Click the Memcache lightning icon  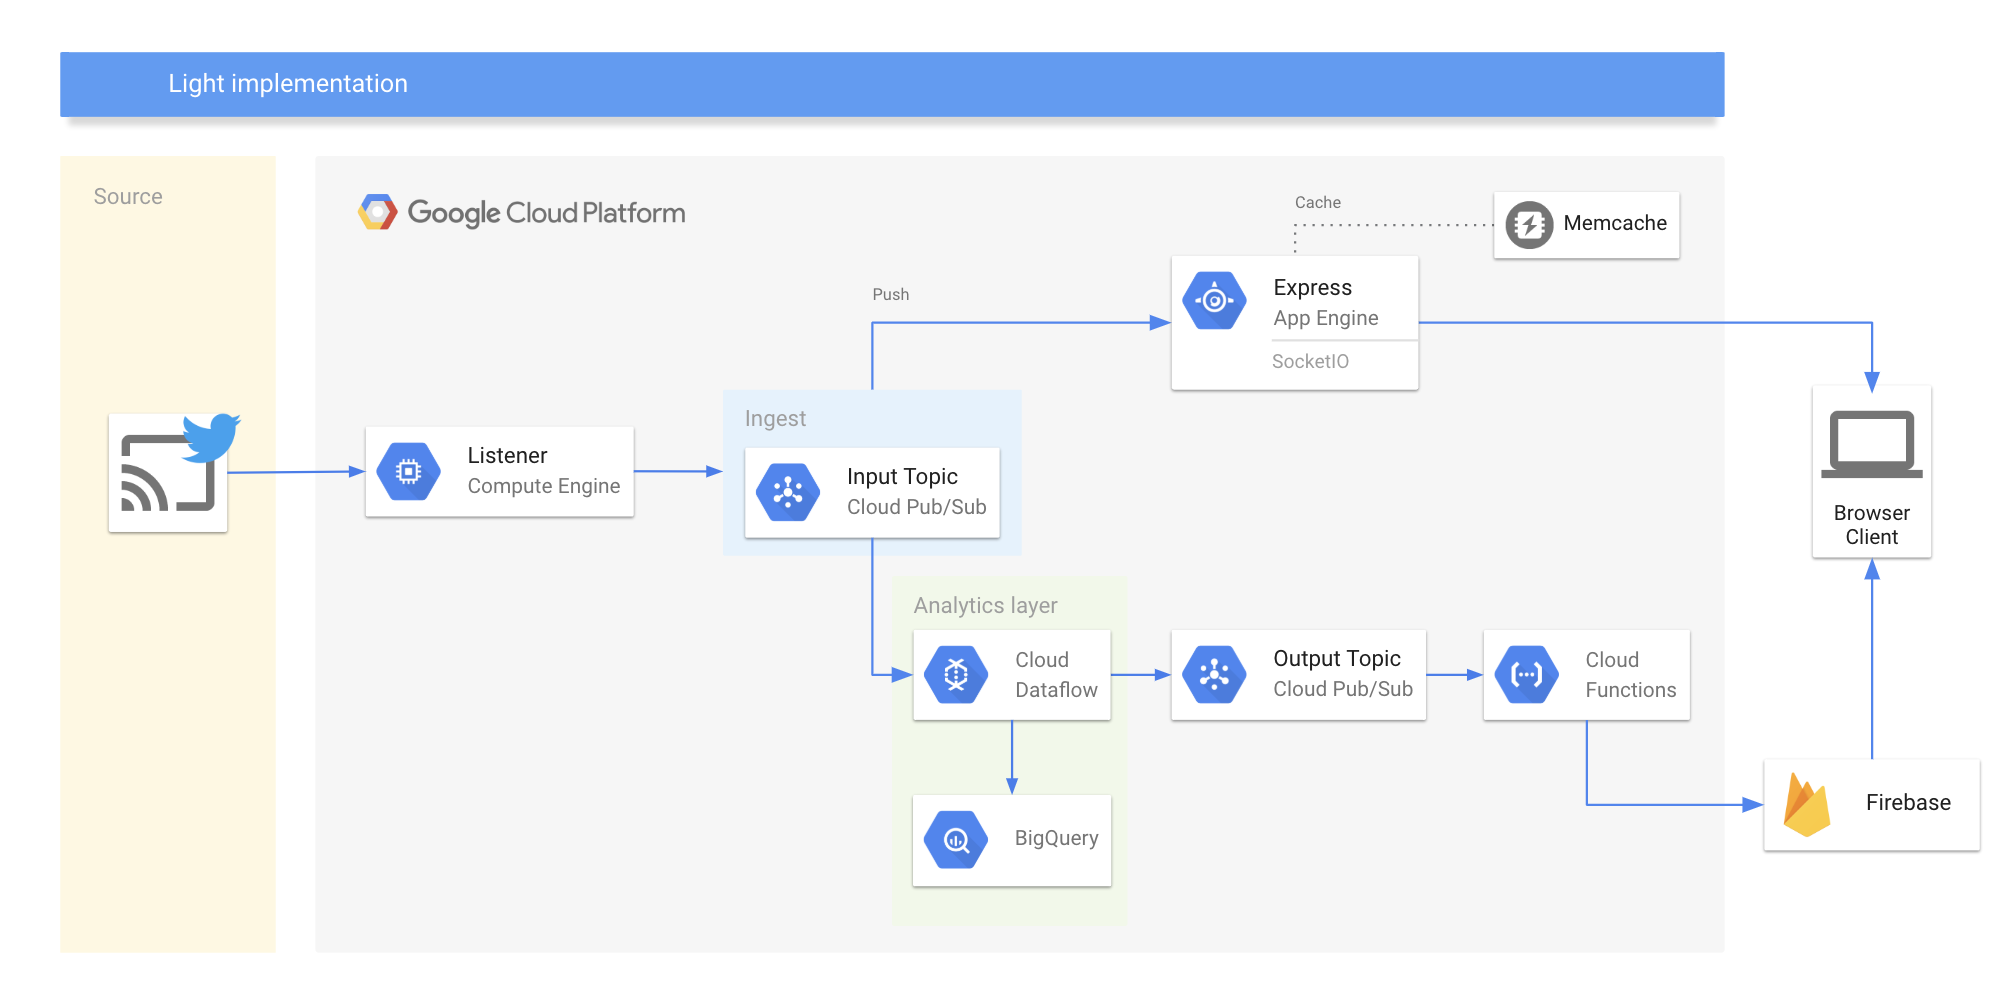point(1529,225)
